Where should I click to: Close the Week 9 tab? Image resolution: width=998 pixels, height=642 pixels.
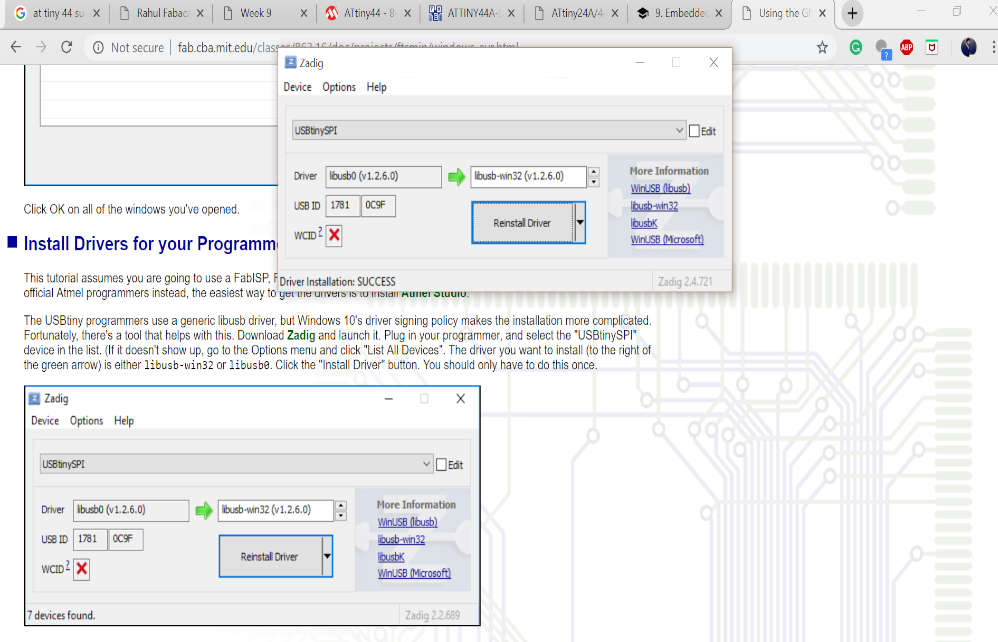[x=304, y=13]
